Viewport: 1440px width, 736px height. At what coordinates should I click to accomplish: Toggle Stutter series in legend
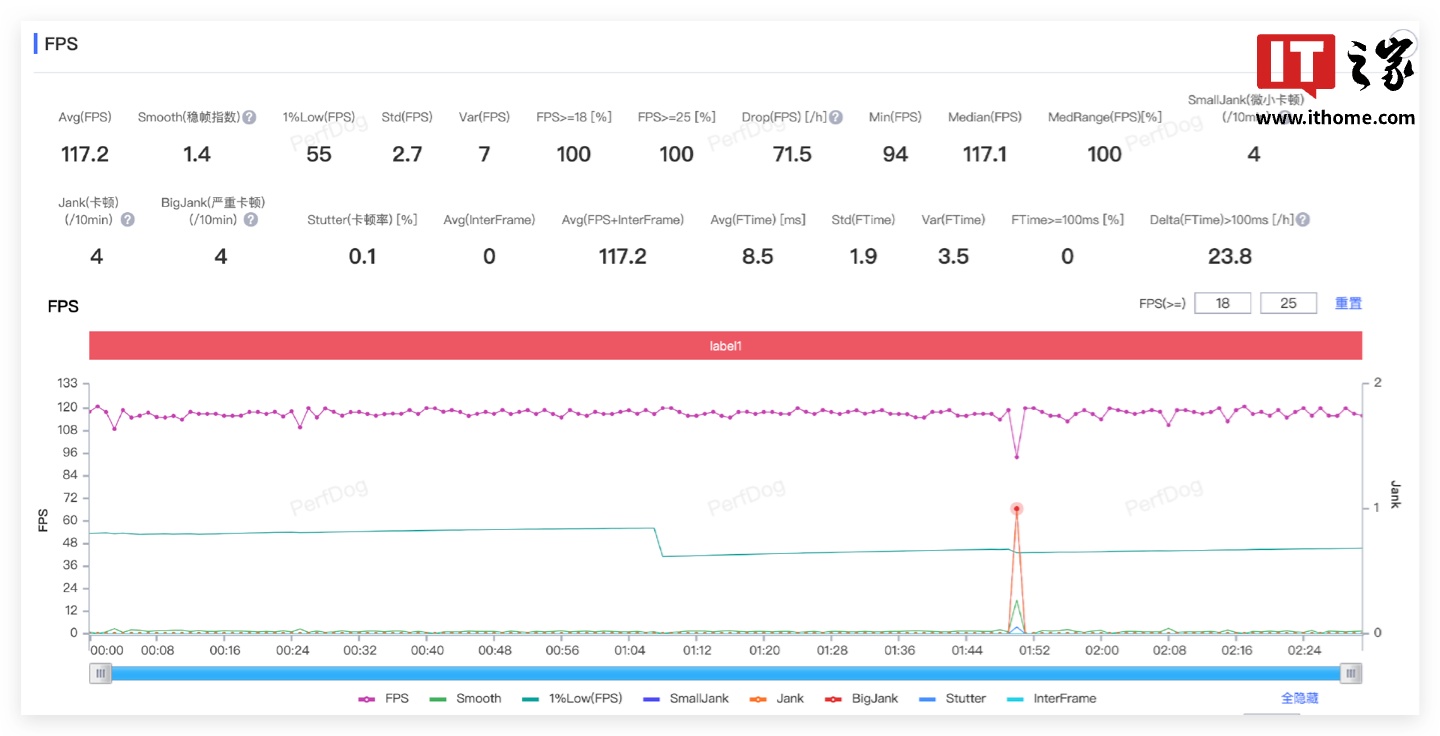[953, 698]
